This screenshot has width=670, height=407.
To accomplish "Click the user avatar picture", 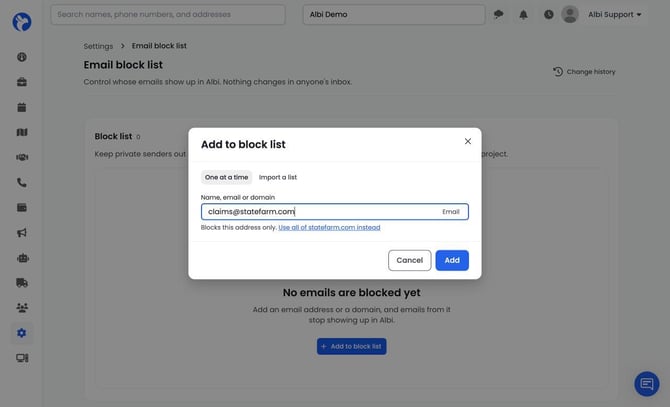I will 570,15.
